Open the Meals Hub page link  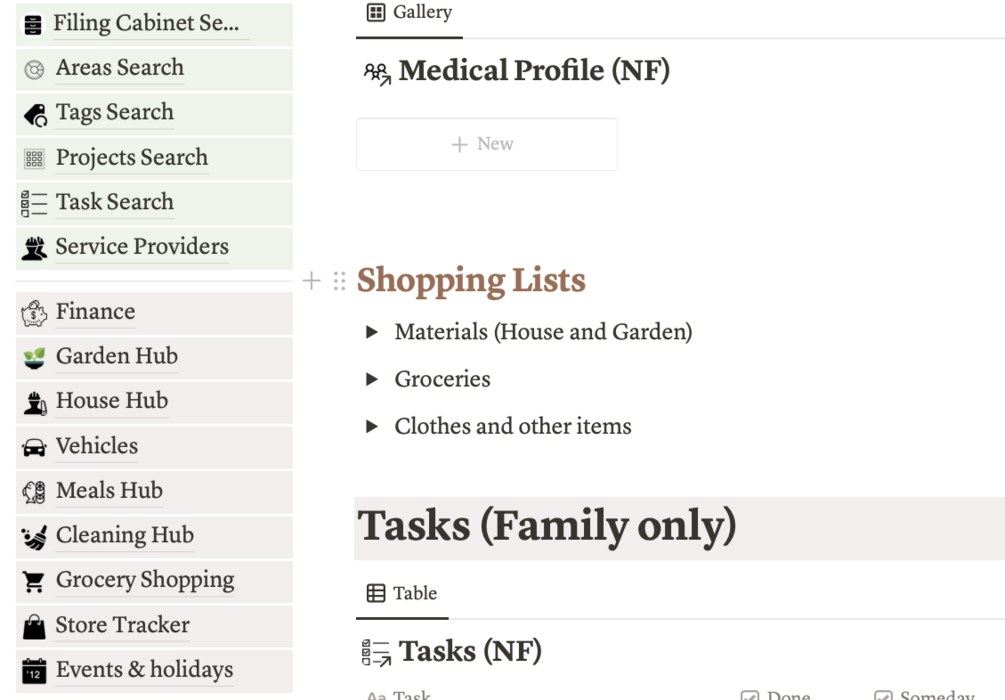[x=109, y=491]
